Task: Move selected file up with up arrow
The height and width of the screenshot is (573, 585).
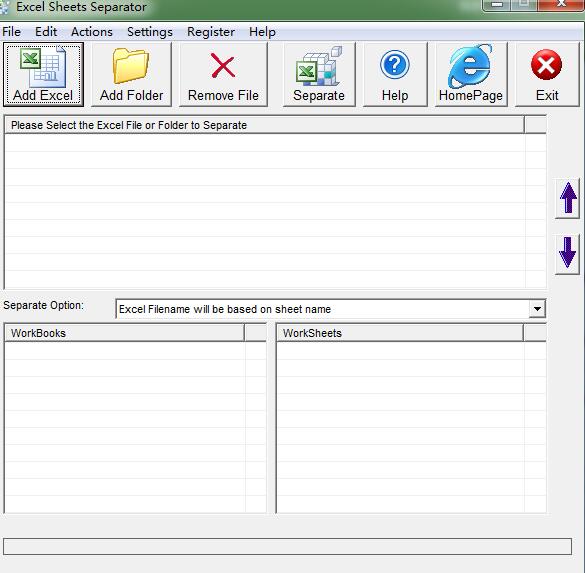Action: [x=567, y=198]
